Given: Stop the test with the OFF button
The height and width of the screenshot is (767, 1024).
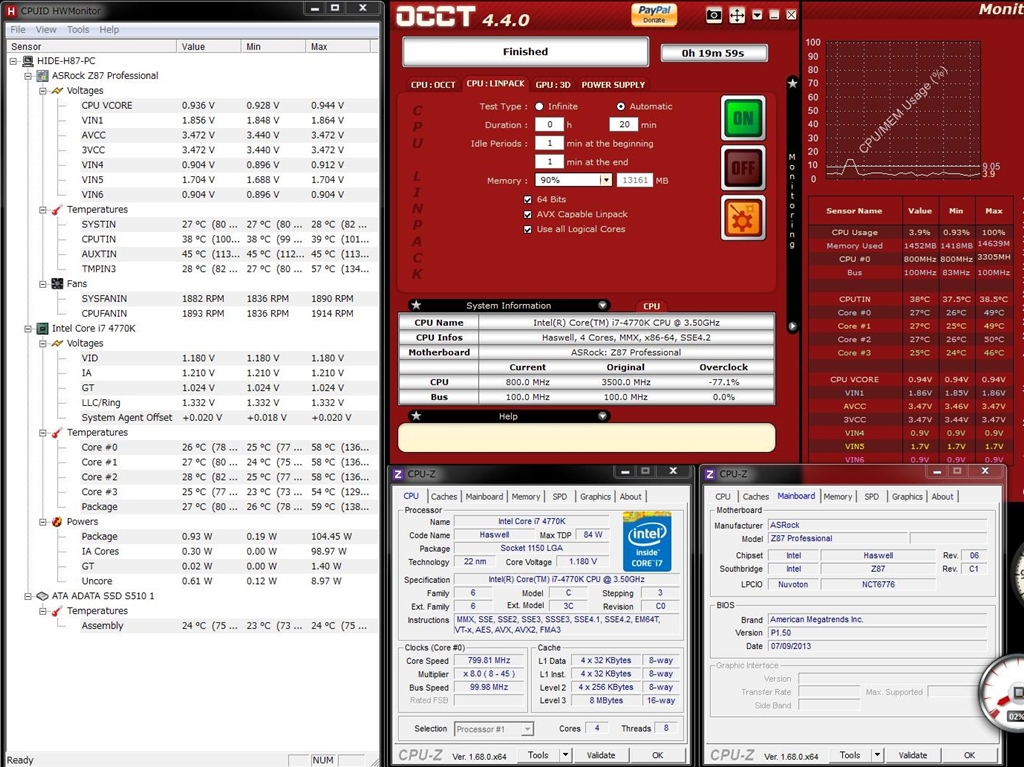Looking at the screenshot, I should [743, 168].
